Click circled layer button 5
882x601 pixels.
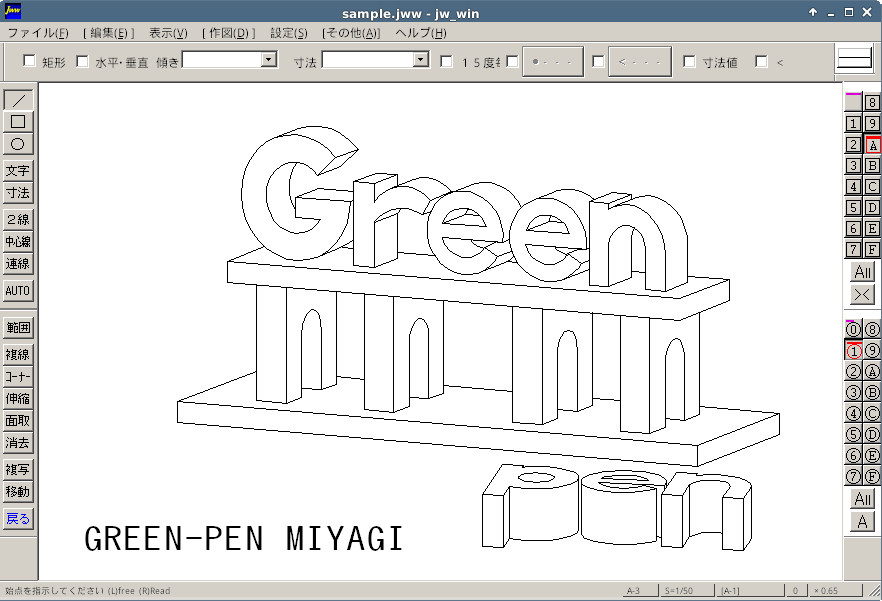click(853, 434)
